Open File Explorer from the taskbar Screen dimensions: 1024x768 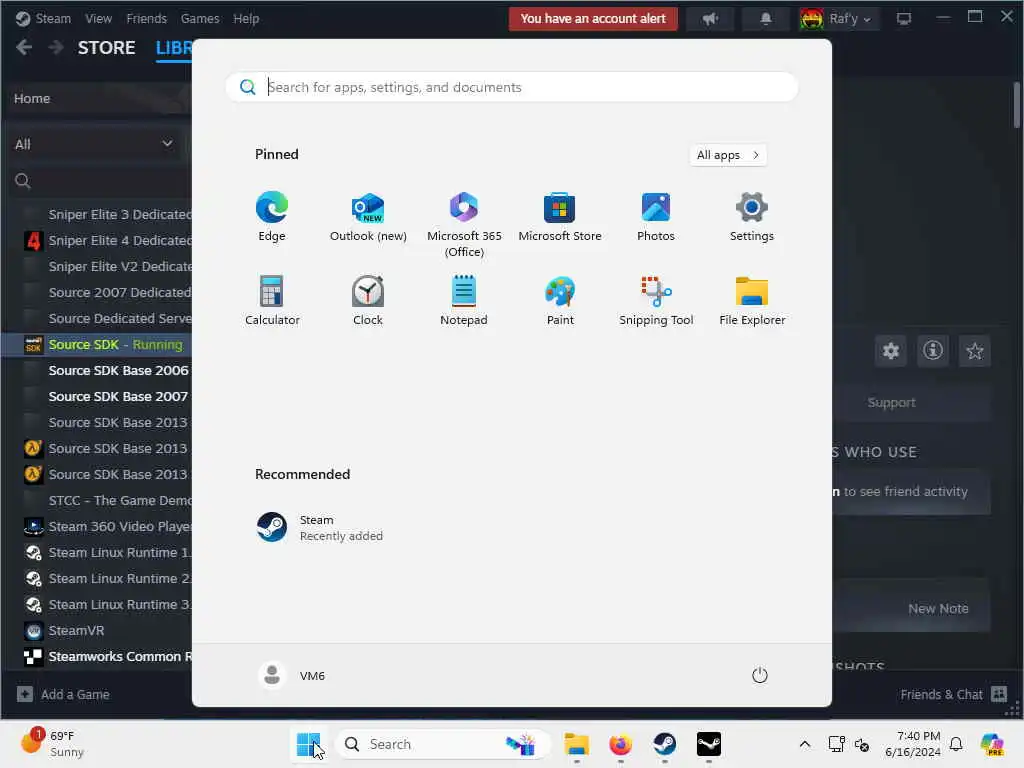577,744
